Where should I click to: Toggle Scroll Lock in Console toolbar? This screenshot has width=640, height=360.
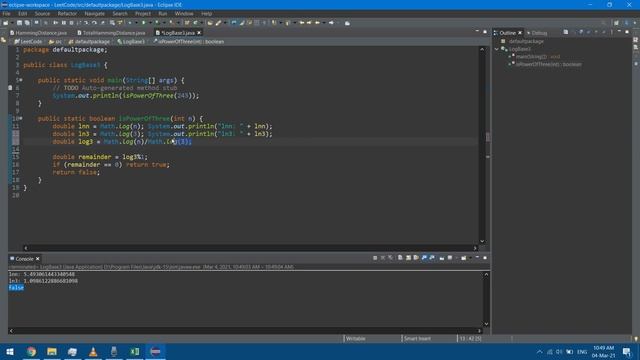[408, 258]
